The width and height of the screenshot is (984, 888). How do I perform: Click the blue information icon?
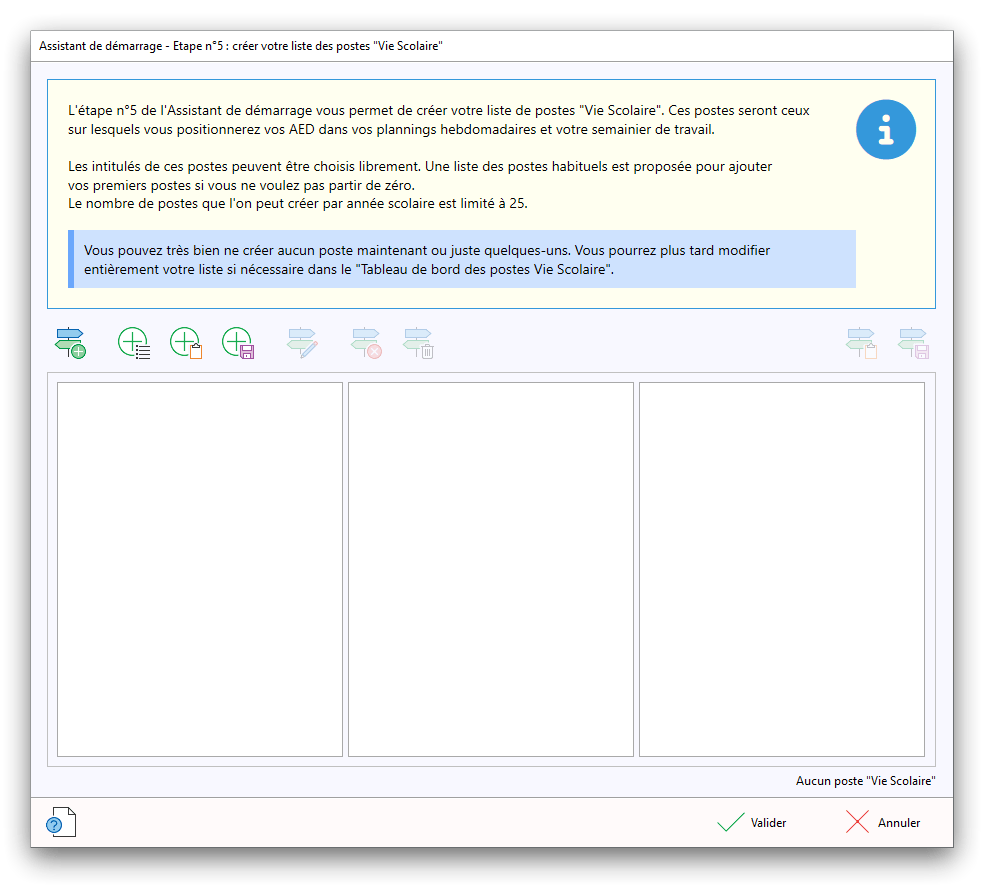885,129
